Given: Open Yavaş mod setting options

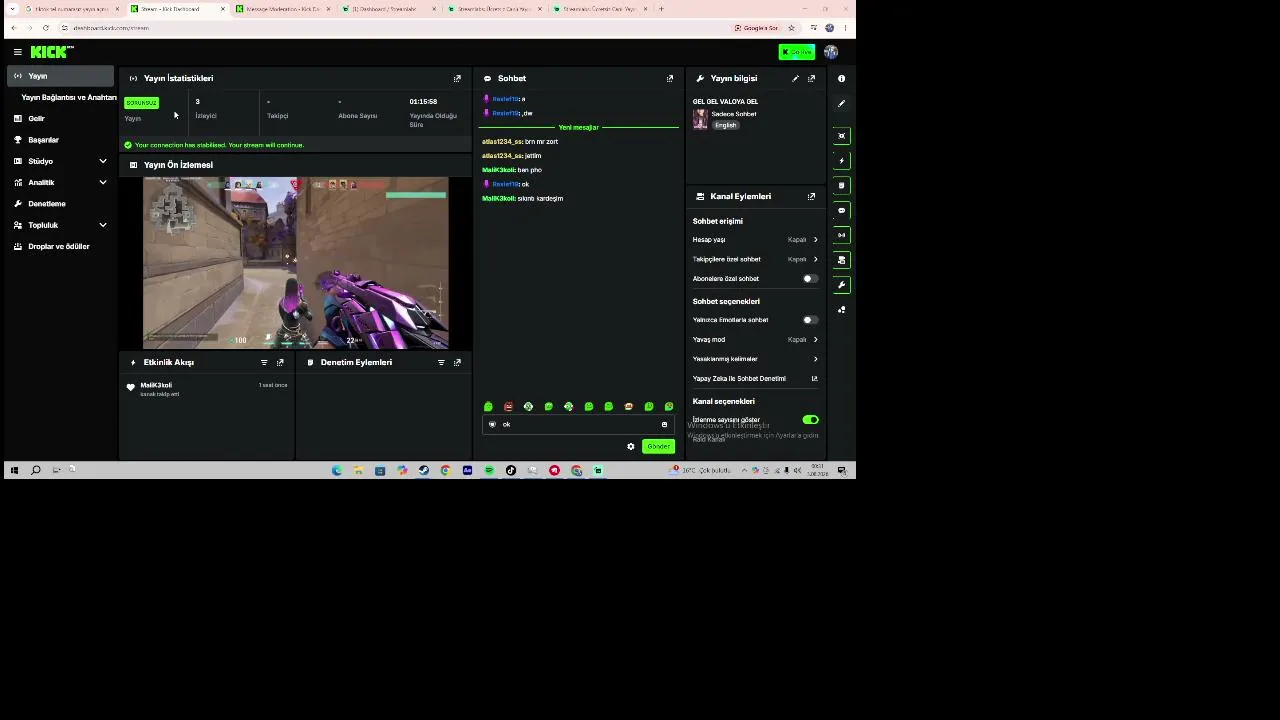Looking at the screenshot, I should 755,339.
